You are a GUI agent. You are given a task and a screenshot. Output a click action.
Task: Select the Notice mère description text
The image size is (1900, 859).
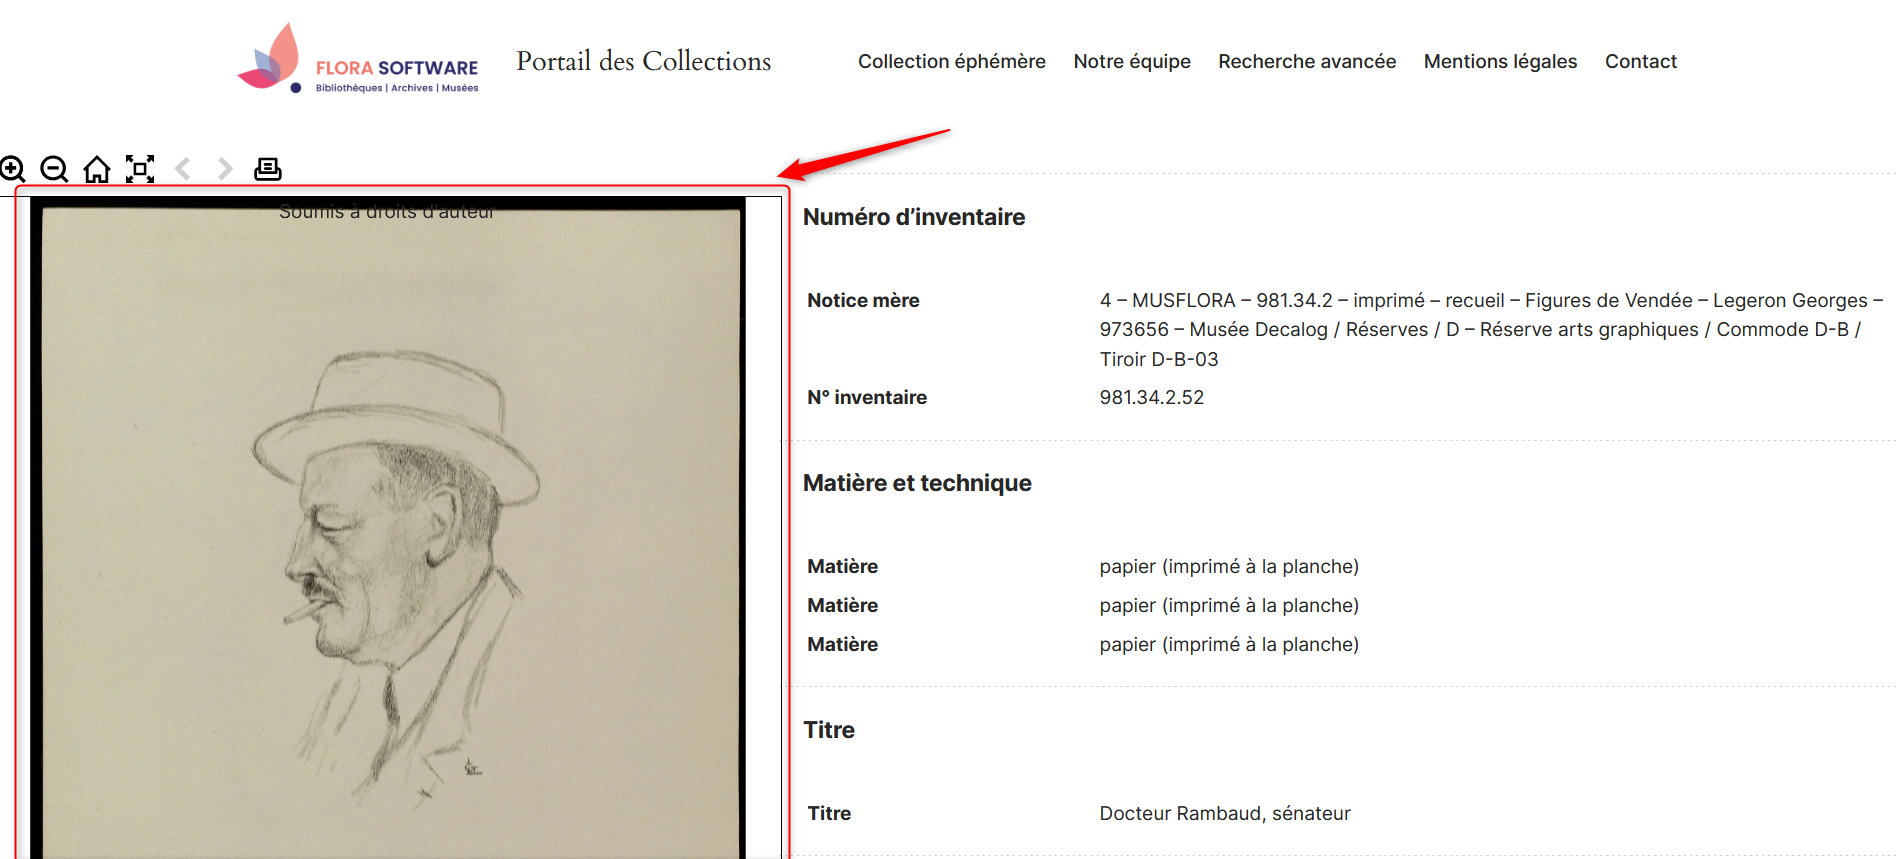pos(1491,329)
